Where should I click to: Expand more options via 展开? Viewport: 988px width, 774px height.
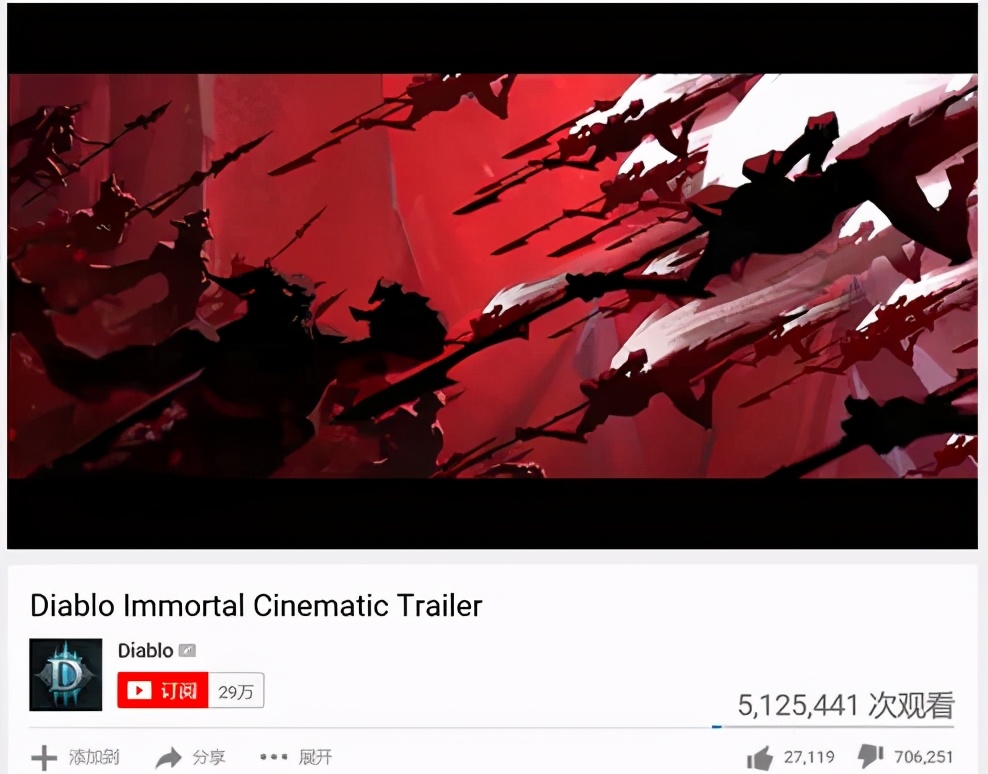coord(315,757)
